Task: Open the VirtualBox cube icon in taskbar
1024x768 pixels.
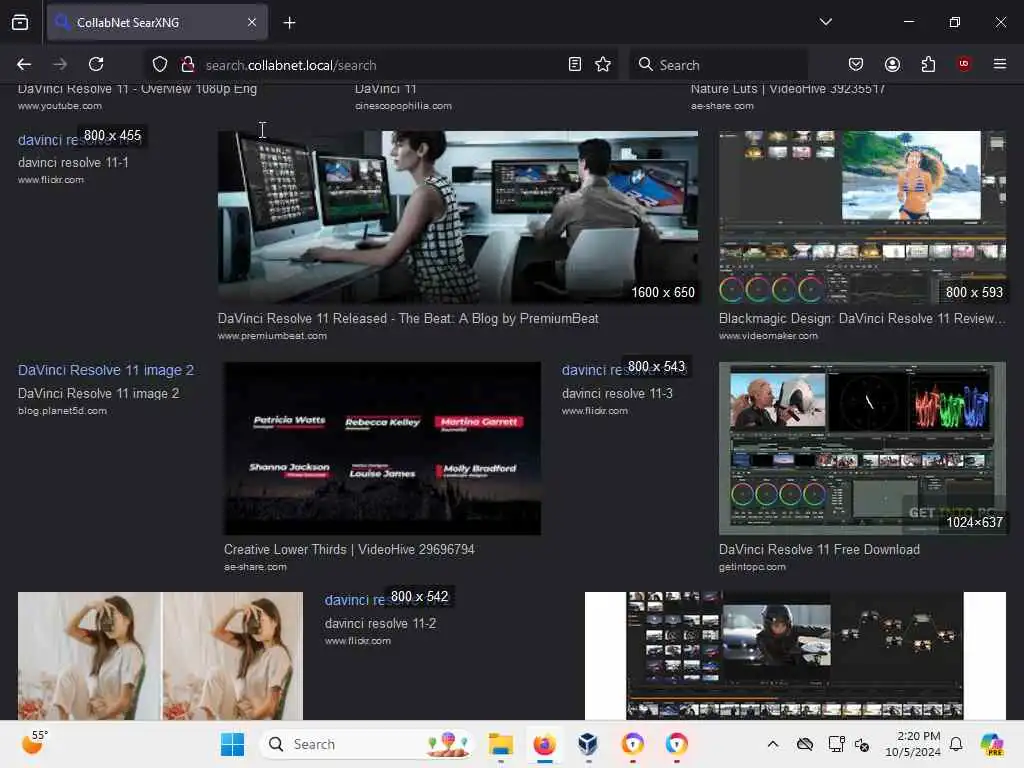Action: point(588,744)
